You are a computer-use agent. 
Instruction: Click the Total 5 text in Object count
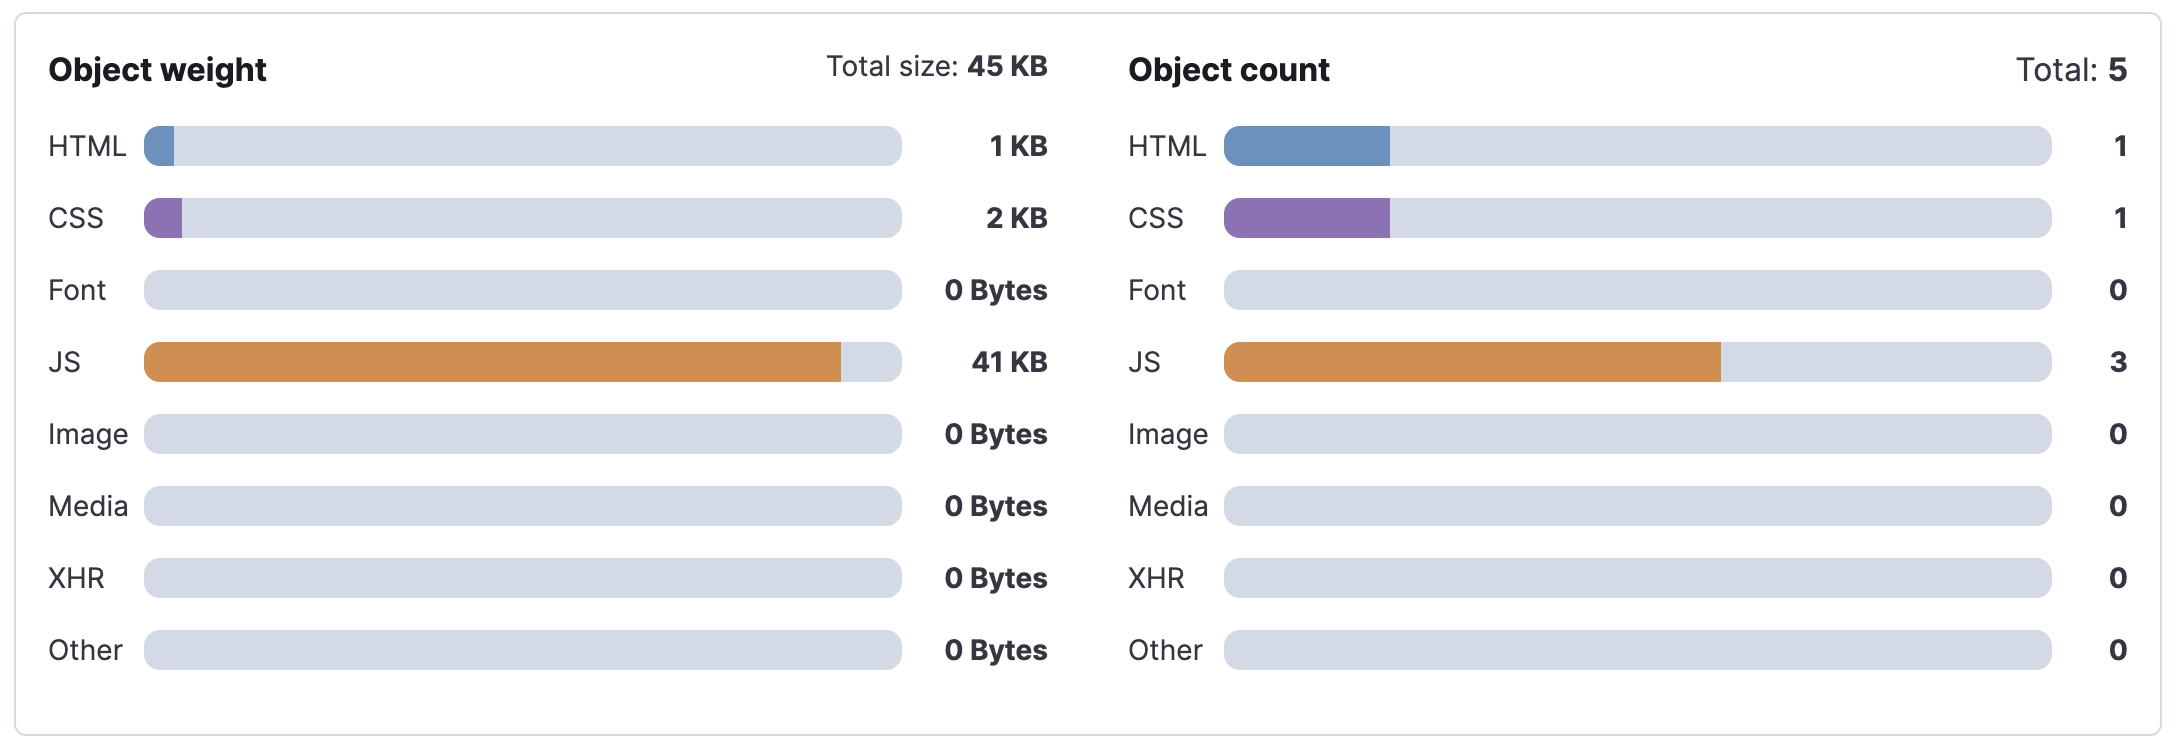pos(2070,70)
